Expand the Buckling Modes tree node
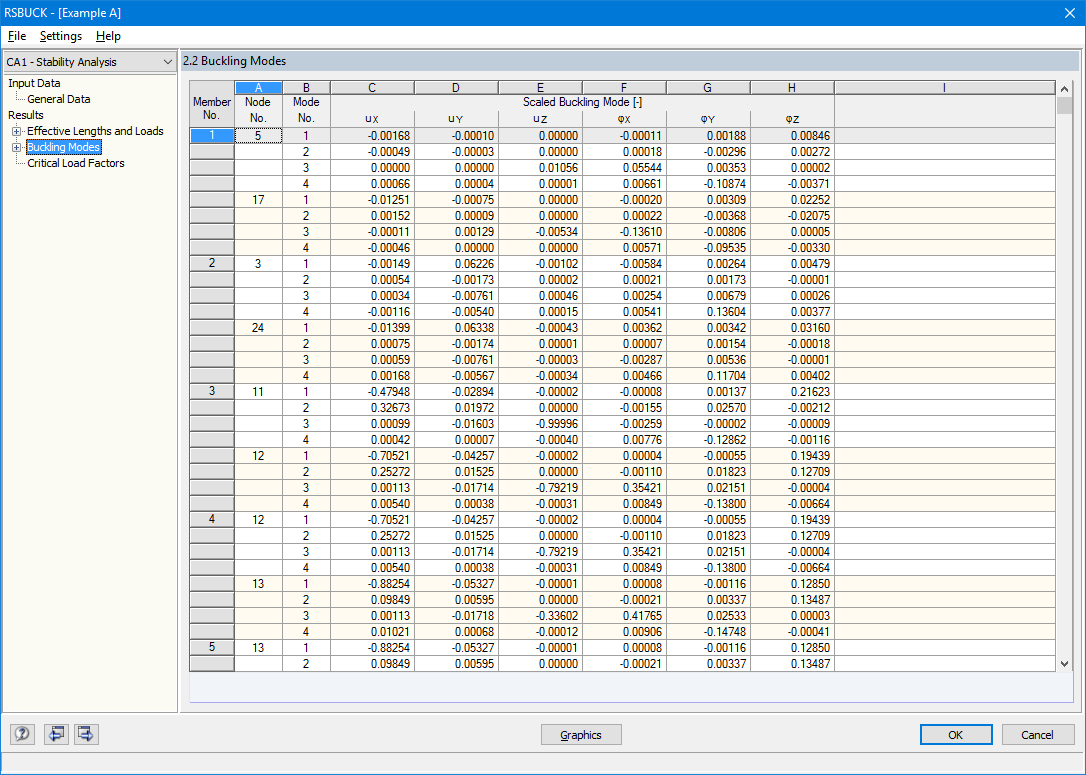The width and height of the screenshot is (1086, 775). pyautogui.click(x=17, y=147)
